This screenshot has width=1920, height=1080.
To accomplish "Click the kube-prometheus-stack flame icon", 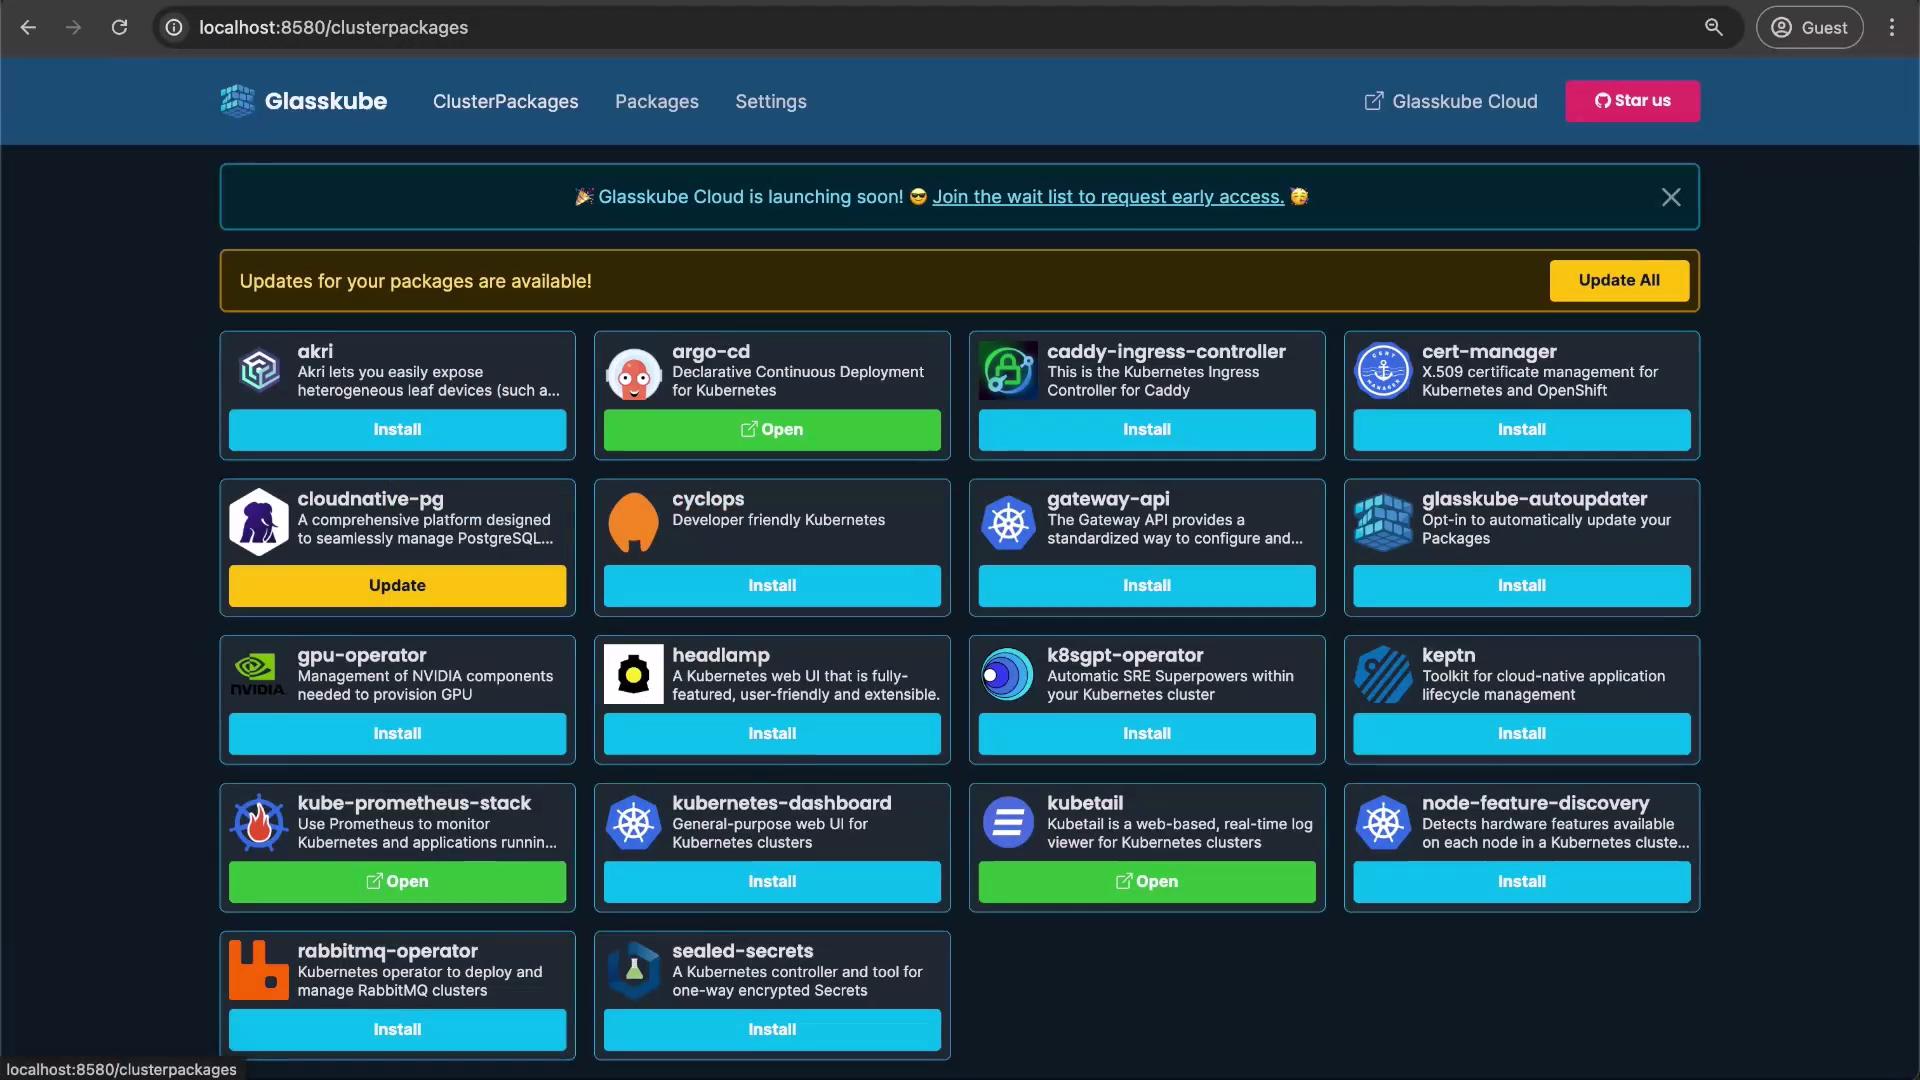I will pos(259,822).
